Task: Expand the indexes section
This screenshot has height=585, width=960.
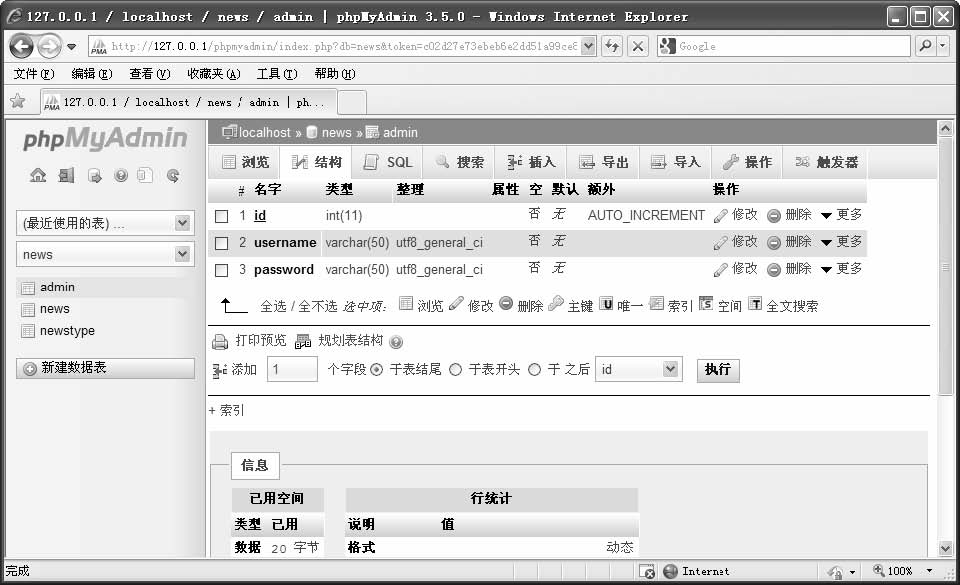Action: [x=227, y=410]
